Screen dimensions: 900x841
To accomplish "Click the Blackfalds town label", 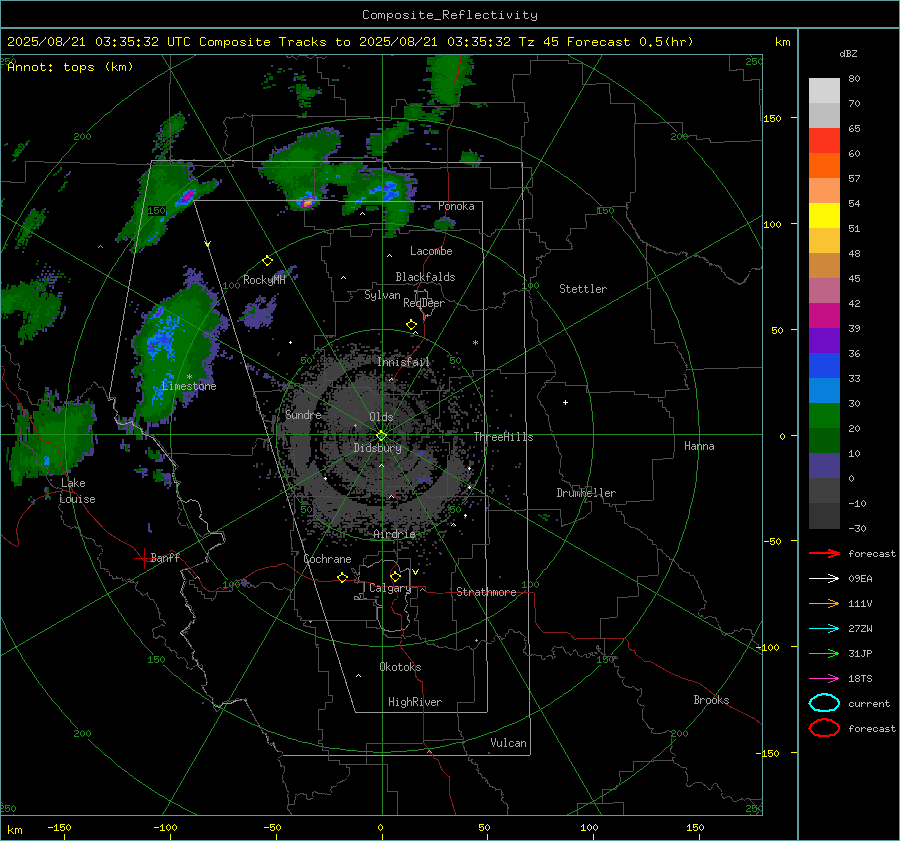I will click(x=425, y=277).
